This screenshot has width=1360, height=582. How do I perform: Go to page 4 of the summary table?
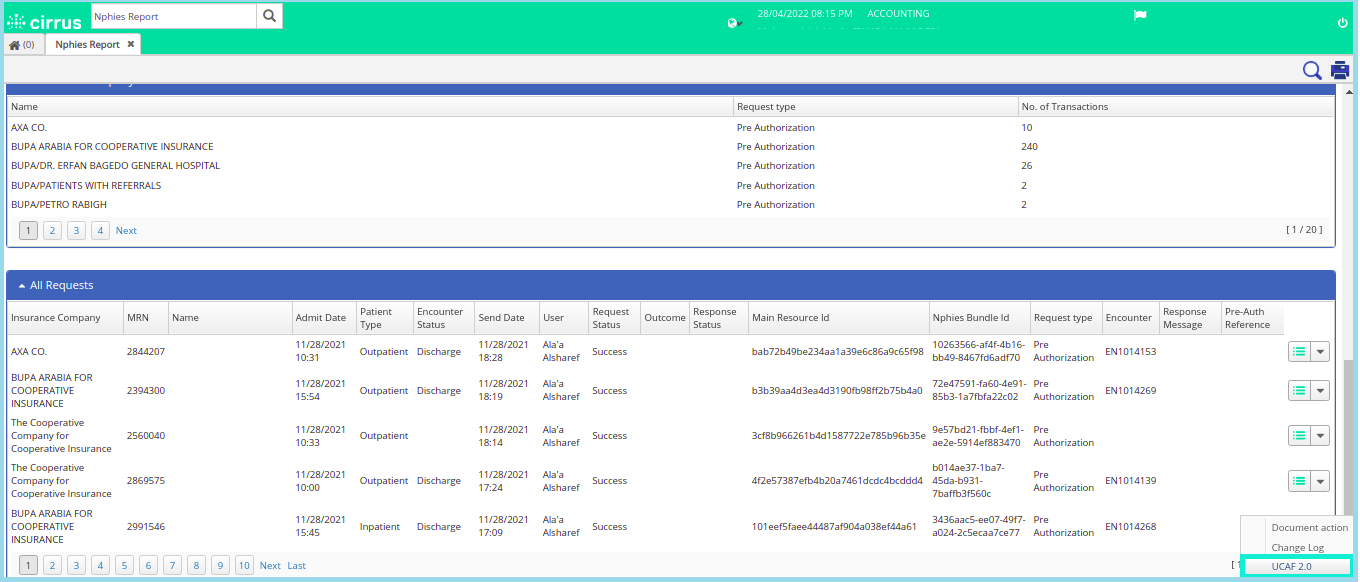tap(100, 231)
